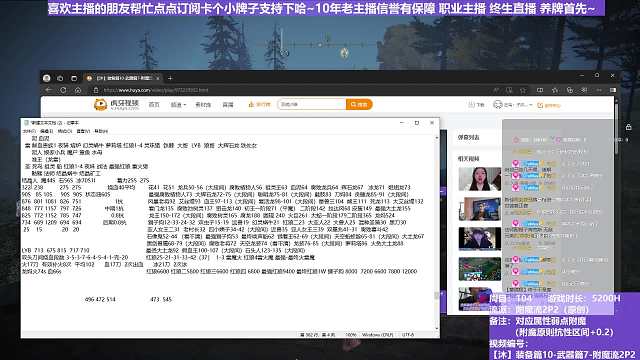Open the browser collections icon
This screenshot has height=360, width=640.
pyautogui.click(x=570, y=90)
